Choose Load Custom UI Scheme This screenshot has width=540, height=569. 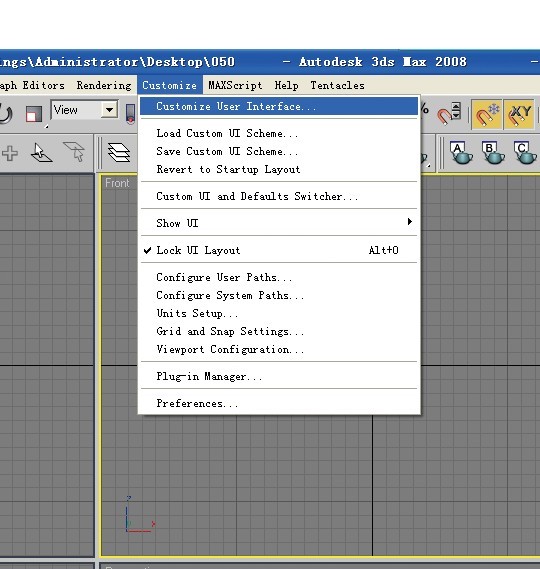point(279,133)
